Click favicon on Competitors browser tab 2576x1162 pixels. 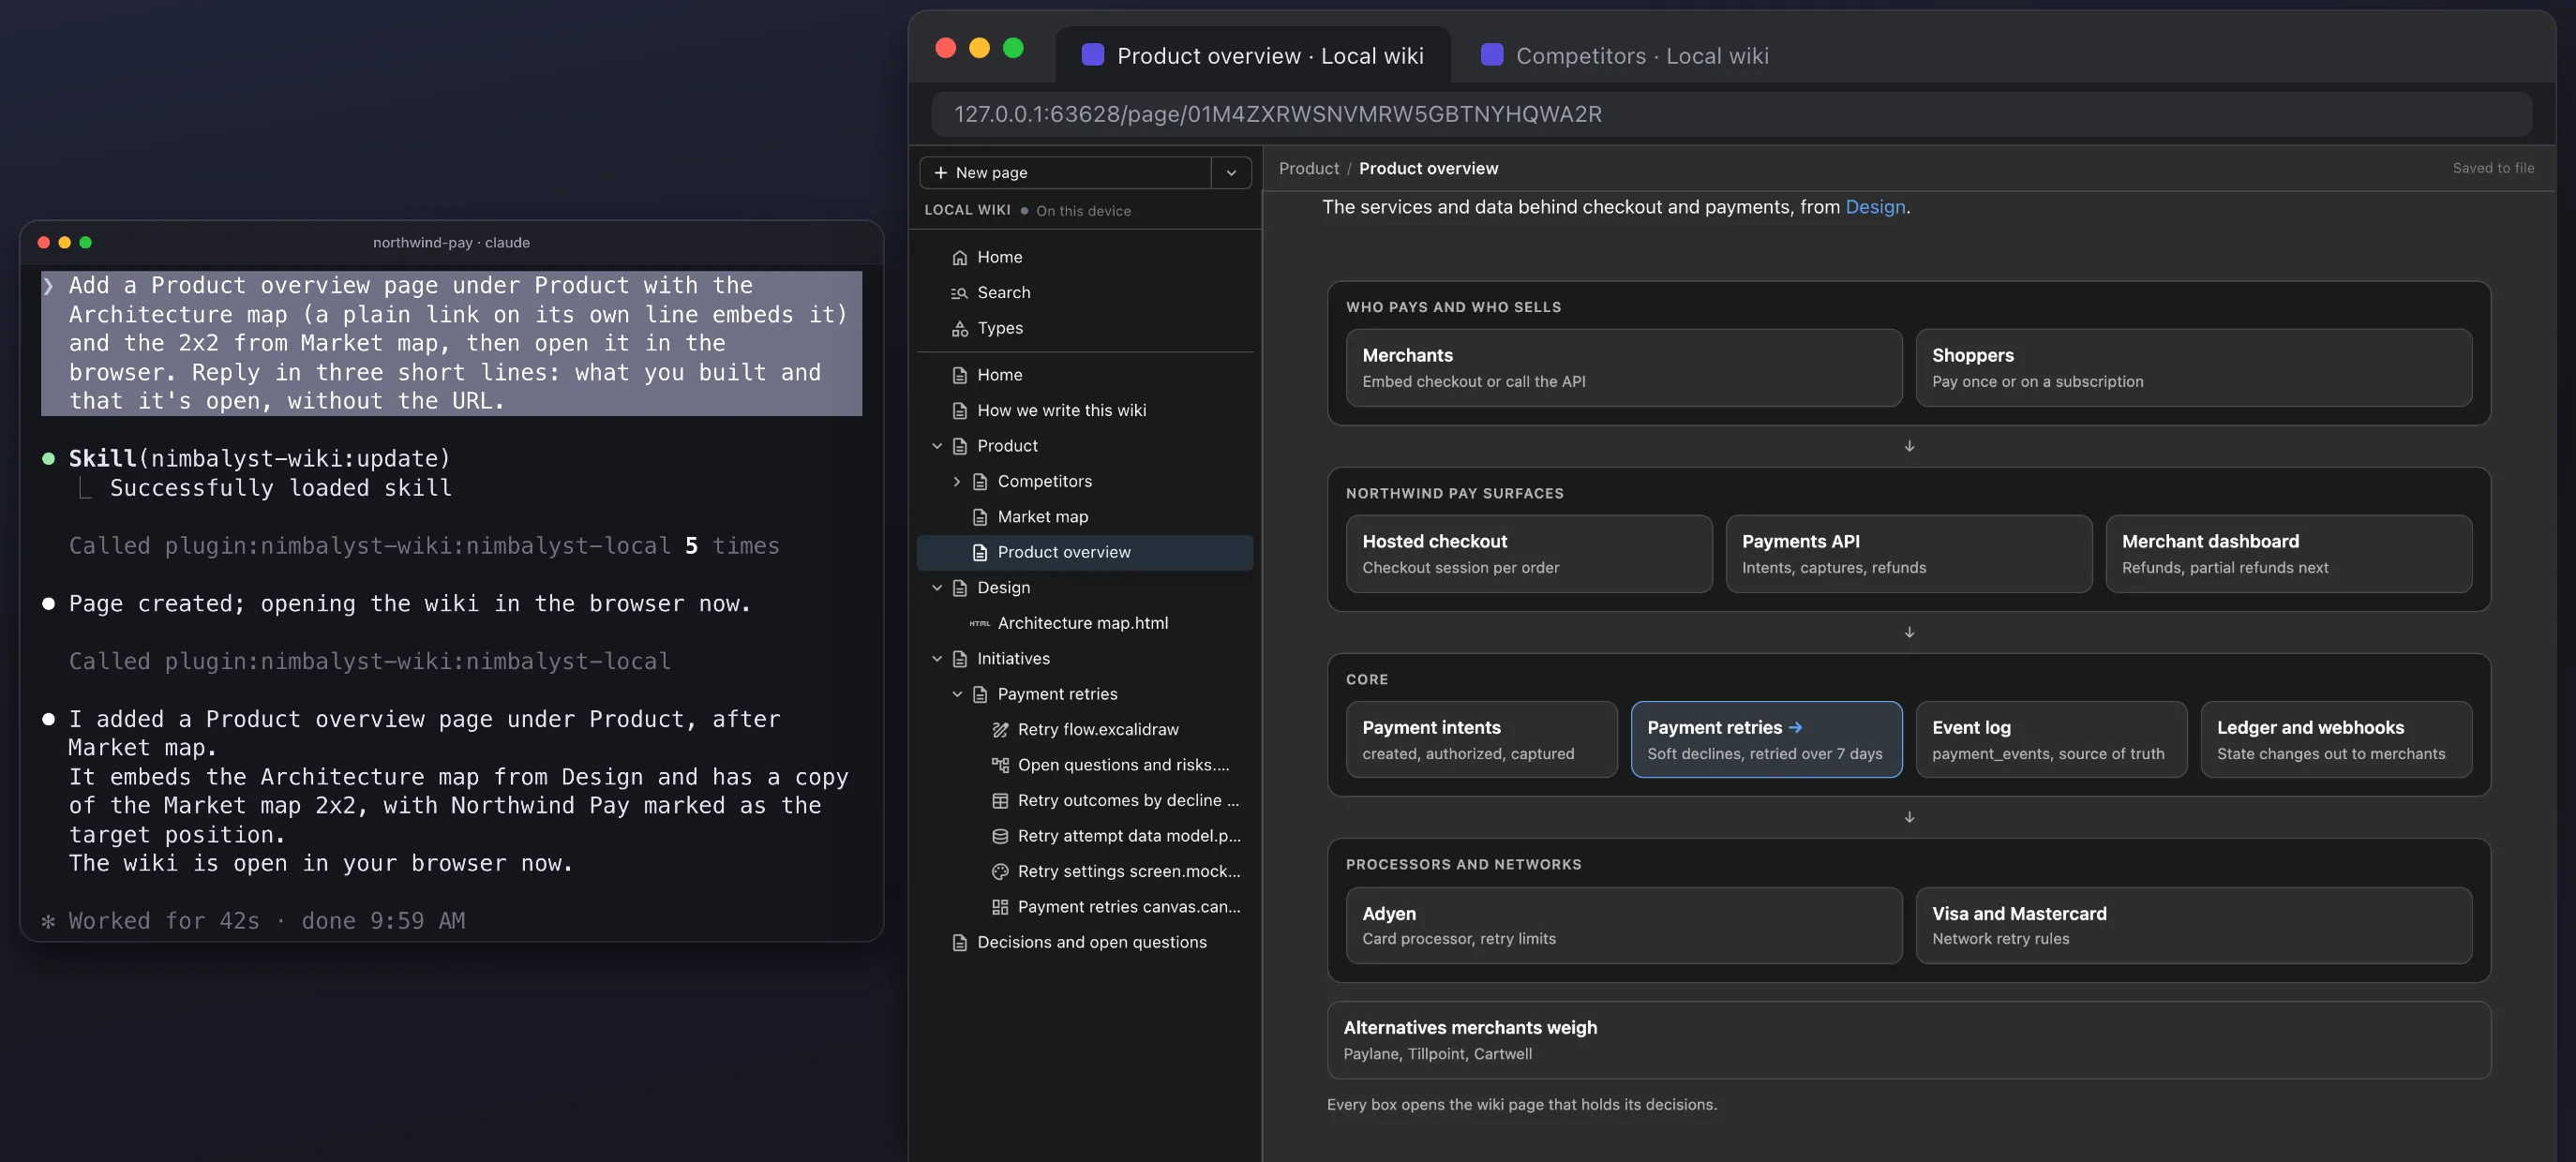[x=1491, y=55]
